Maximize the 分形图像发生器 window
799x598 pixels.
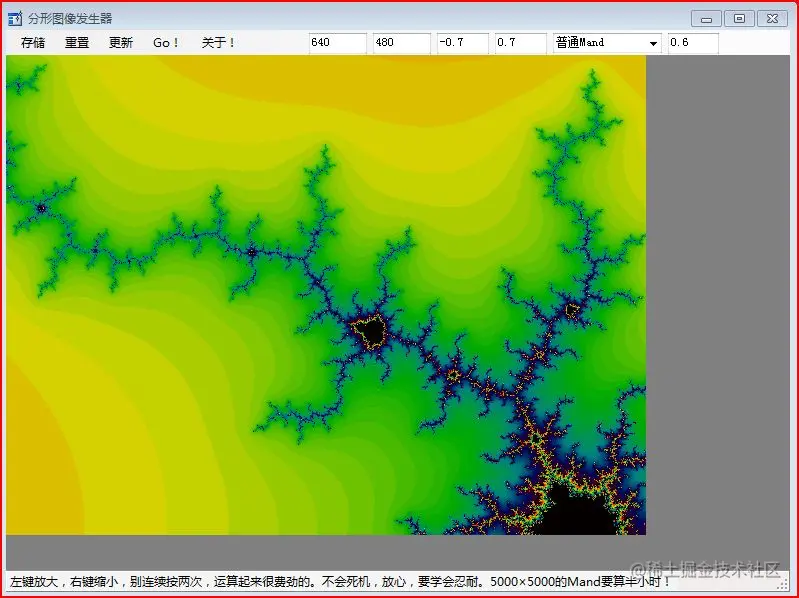click(x=739, y=19)
